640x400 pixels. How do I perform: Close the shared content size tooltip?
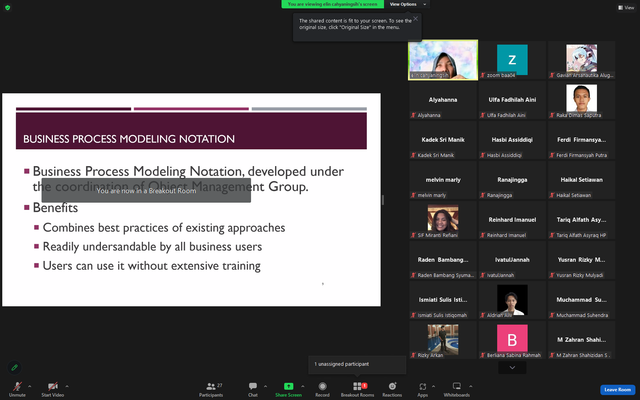416,19
